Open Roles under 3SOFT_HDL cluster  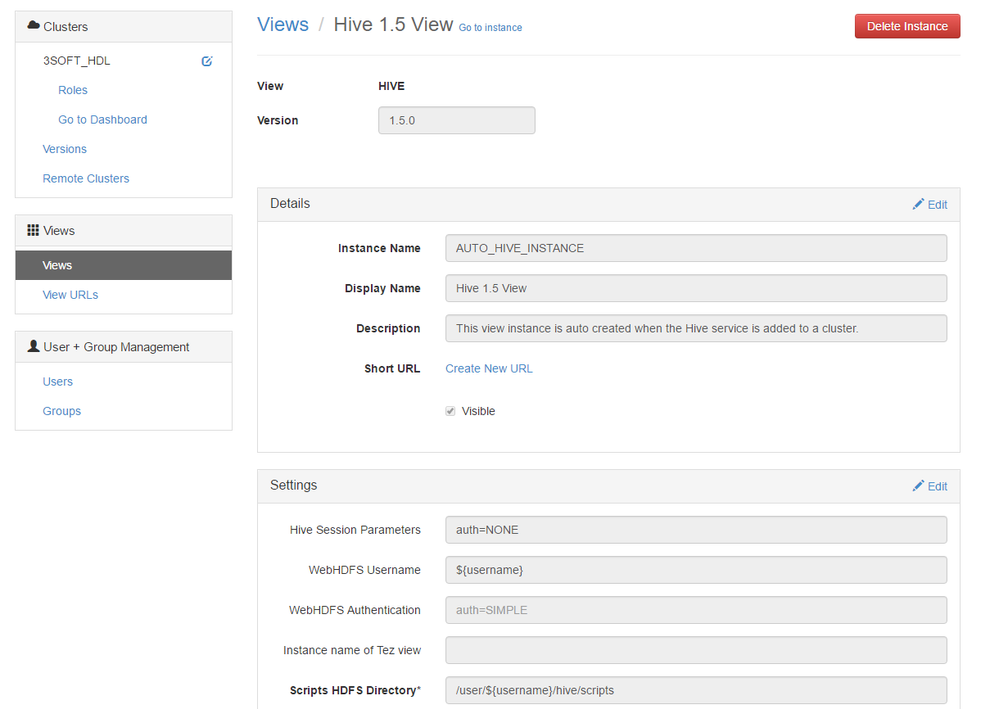(73, 90)
